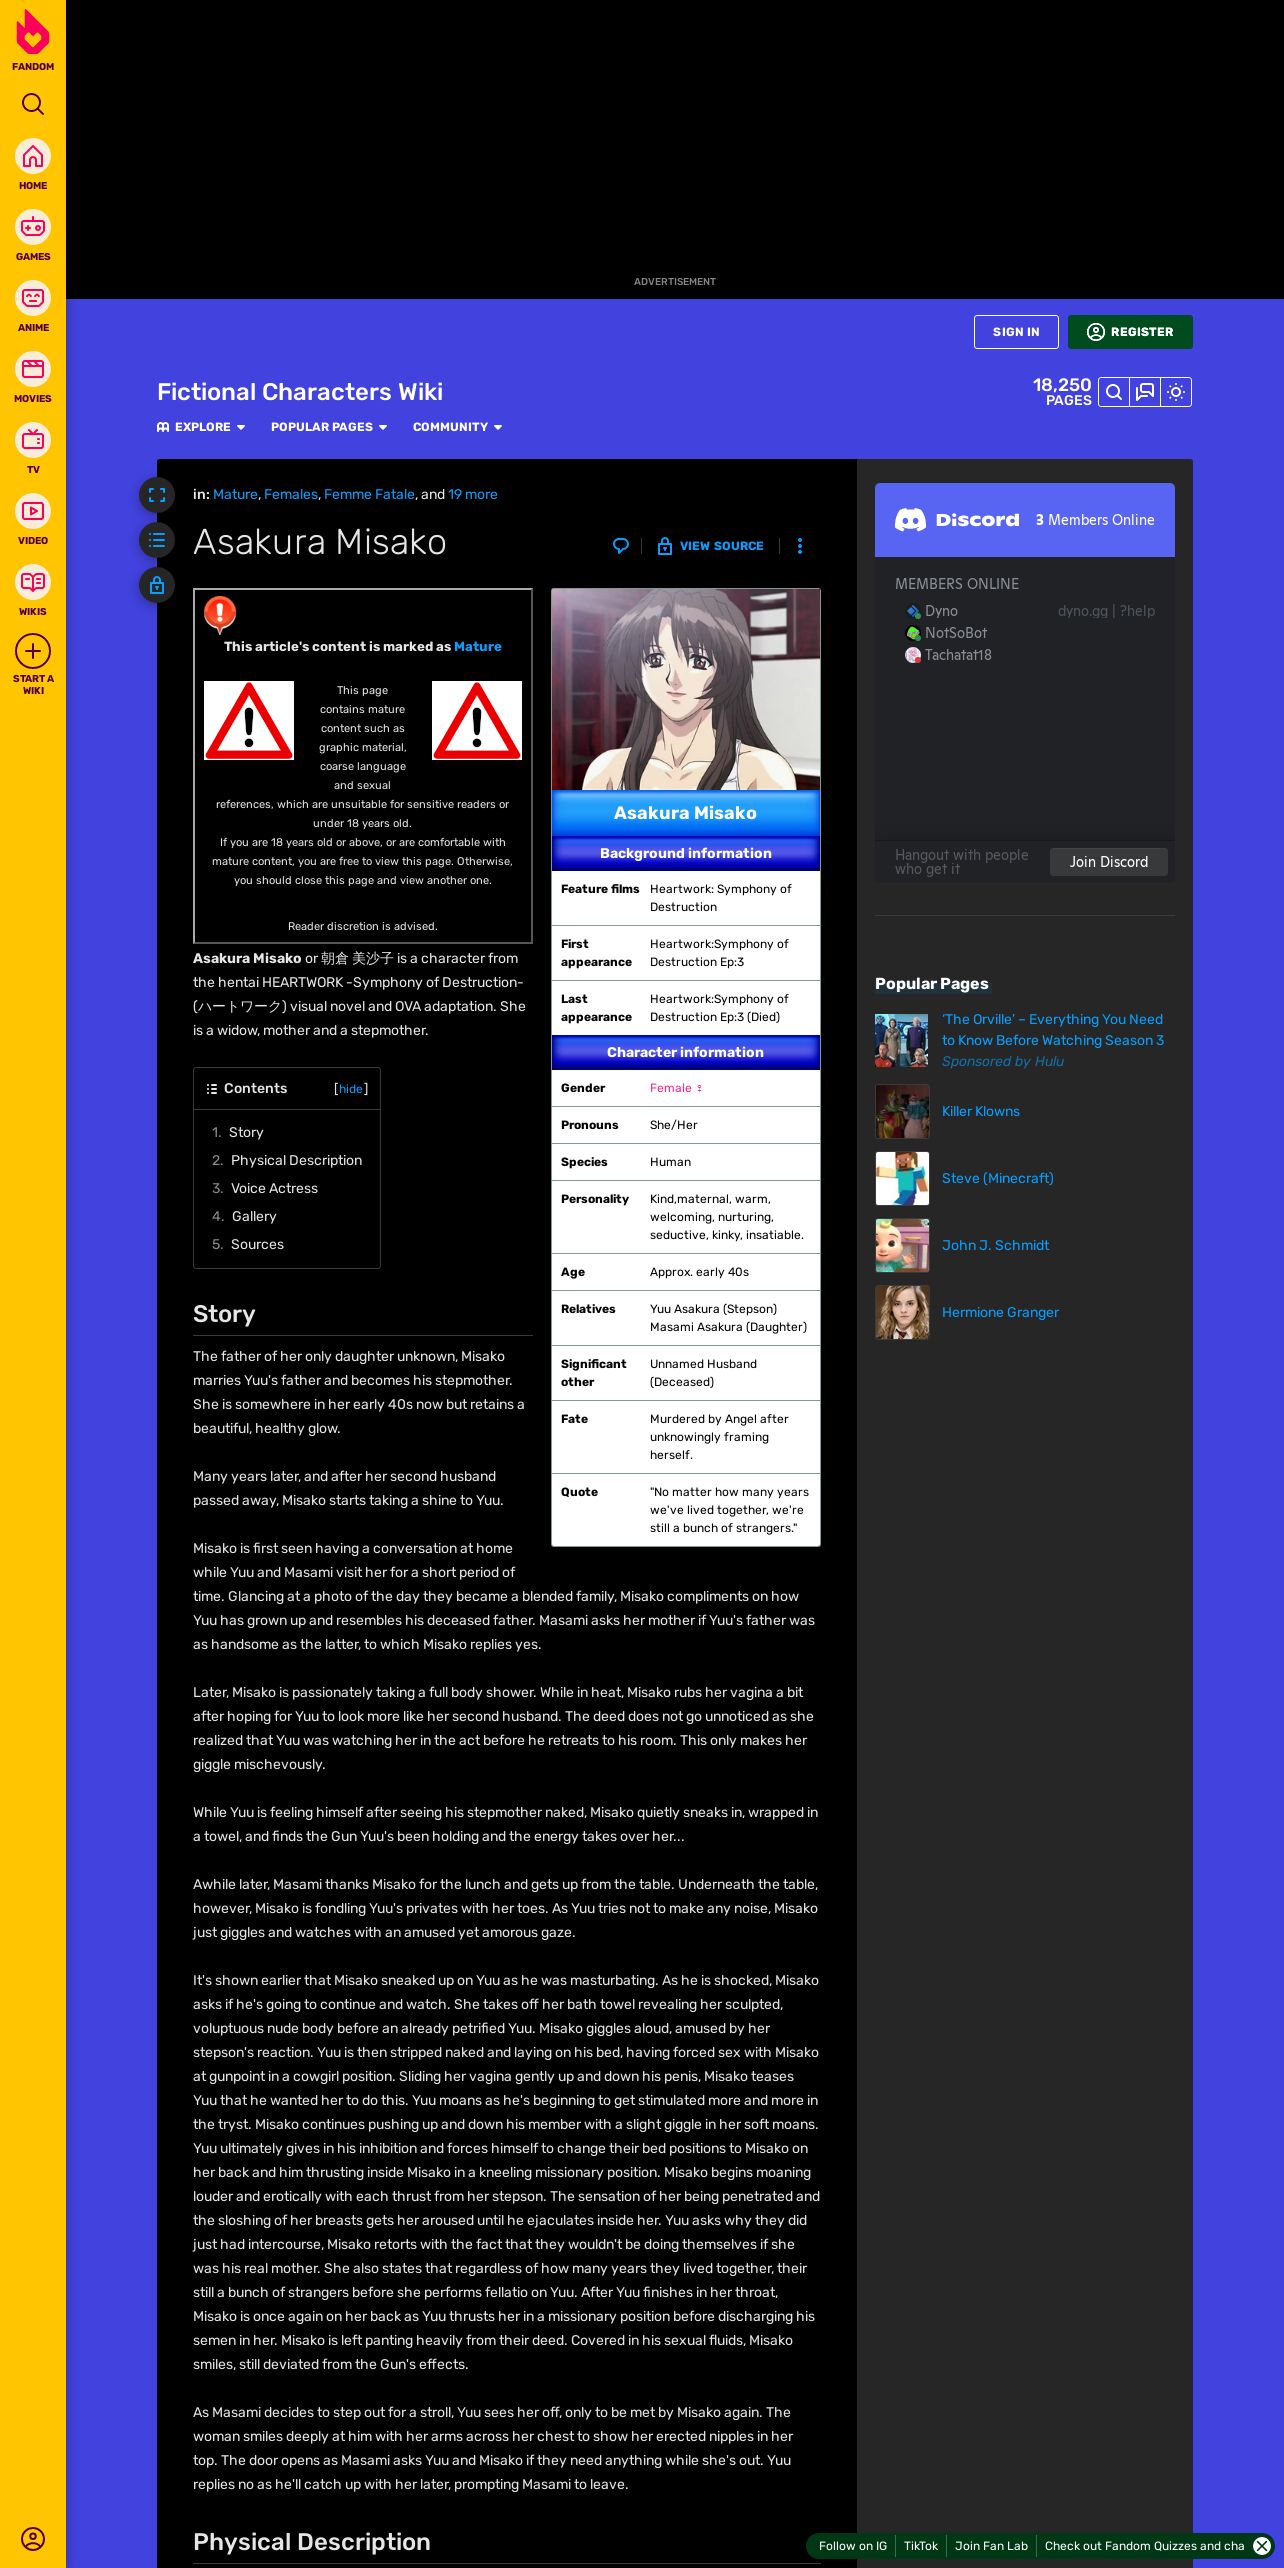Open the Femme Fatale category link
1284x2568 pixels.
369,494
